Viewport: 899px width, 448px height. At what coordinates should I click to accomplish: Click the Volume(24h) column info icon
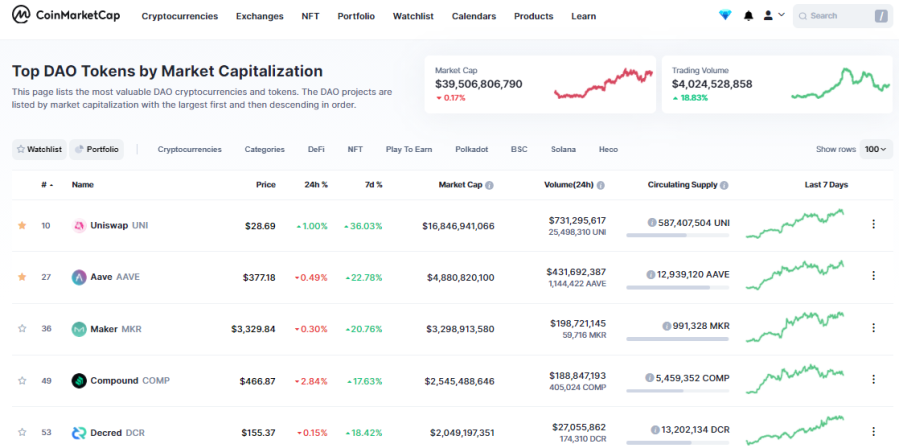(600, 185)
